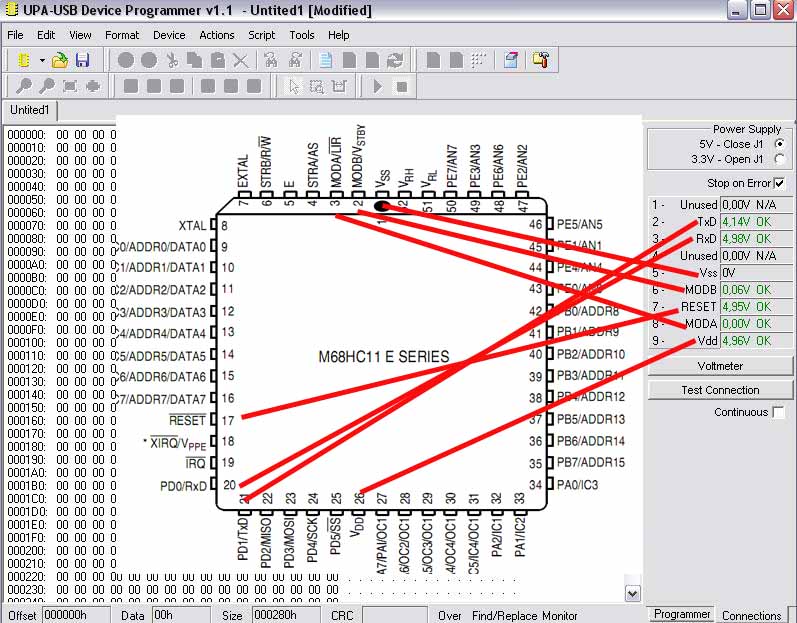Click the eraser window toolbar icon

point(511,60)
